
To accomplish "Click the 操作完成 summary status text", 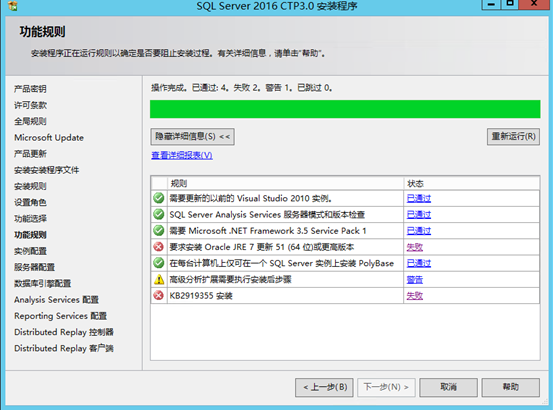I will [x=242, y=87].
